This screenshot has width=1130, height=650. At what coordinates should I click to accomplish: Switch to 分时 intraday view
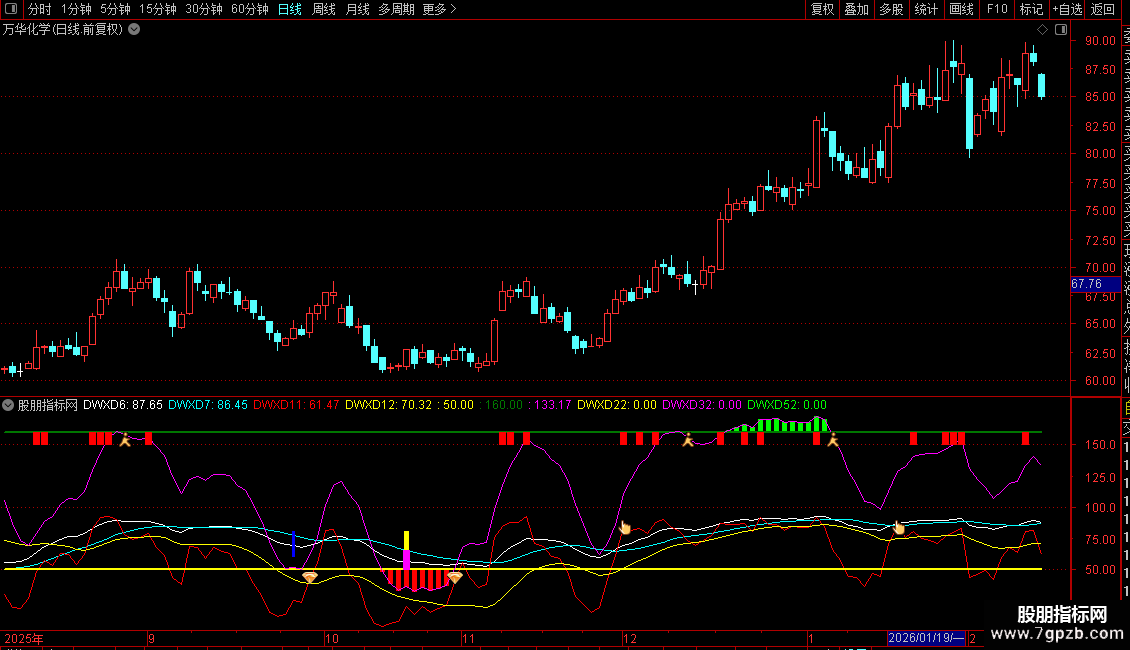(x=39, y=9)
